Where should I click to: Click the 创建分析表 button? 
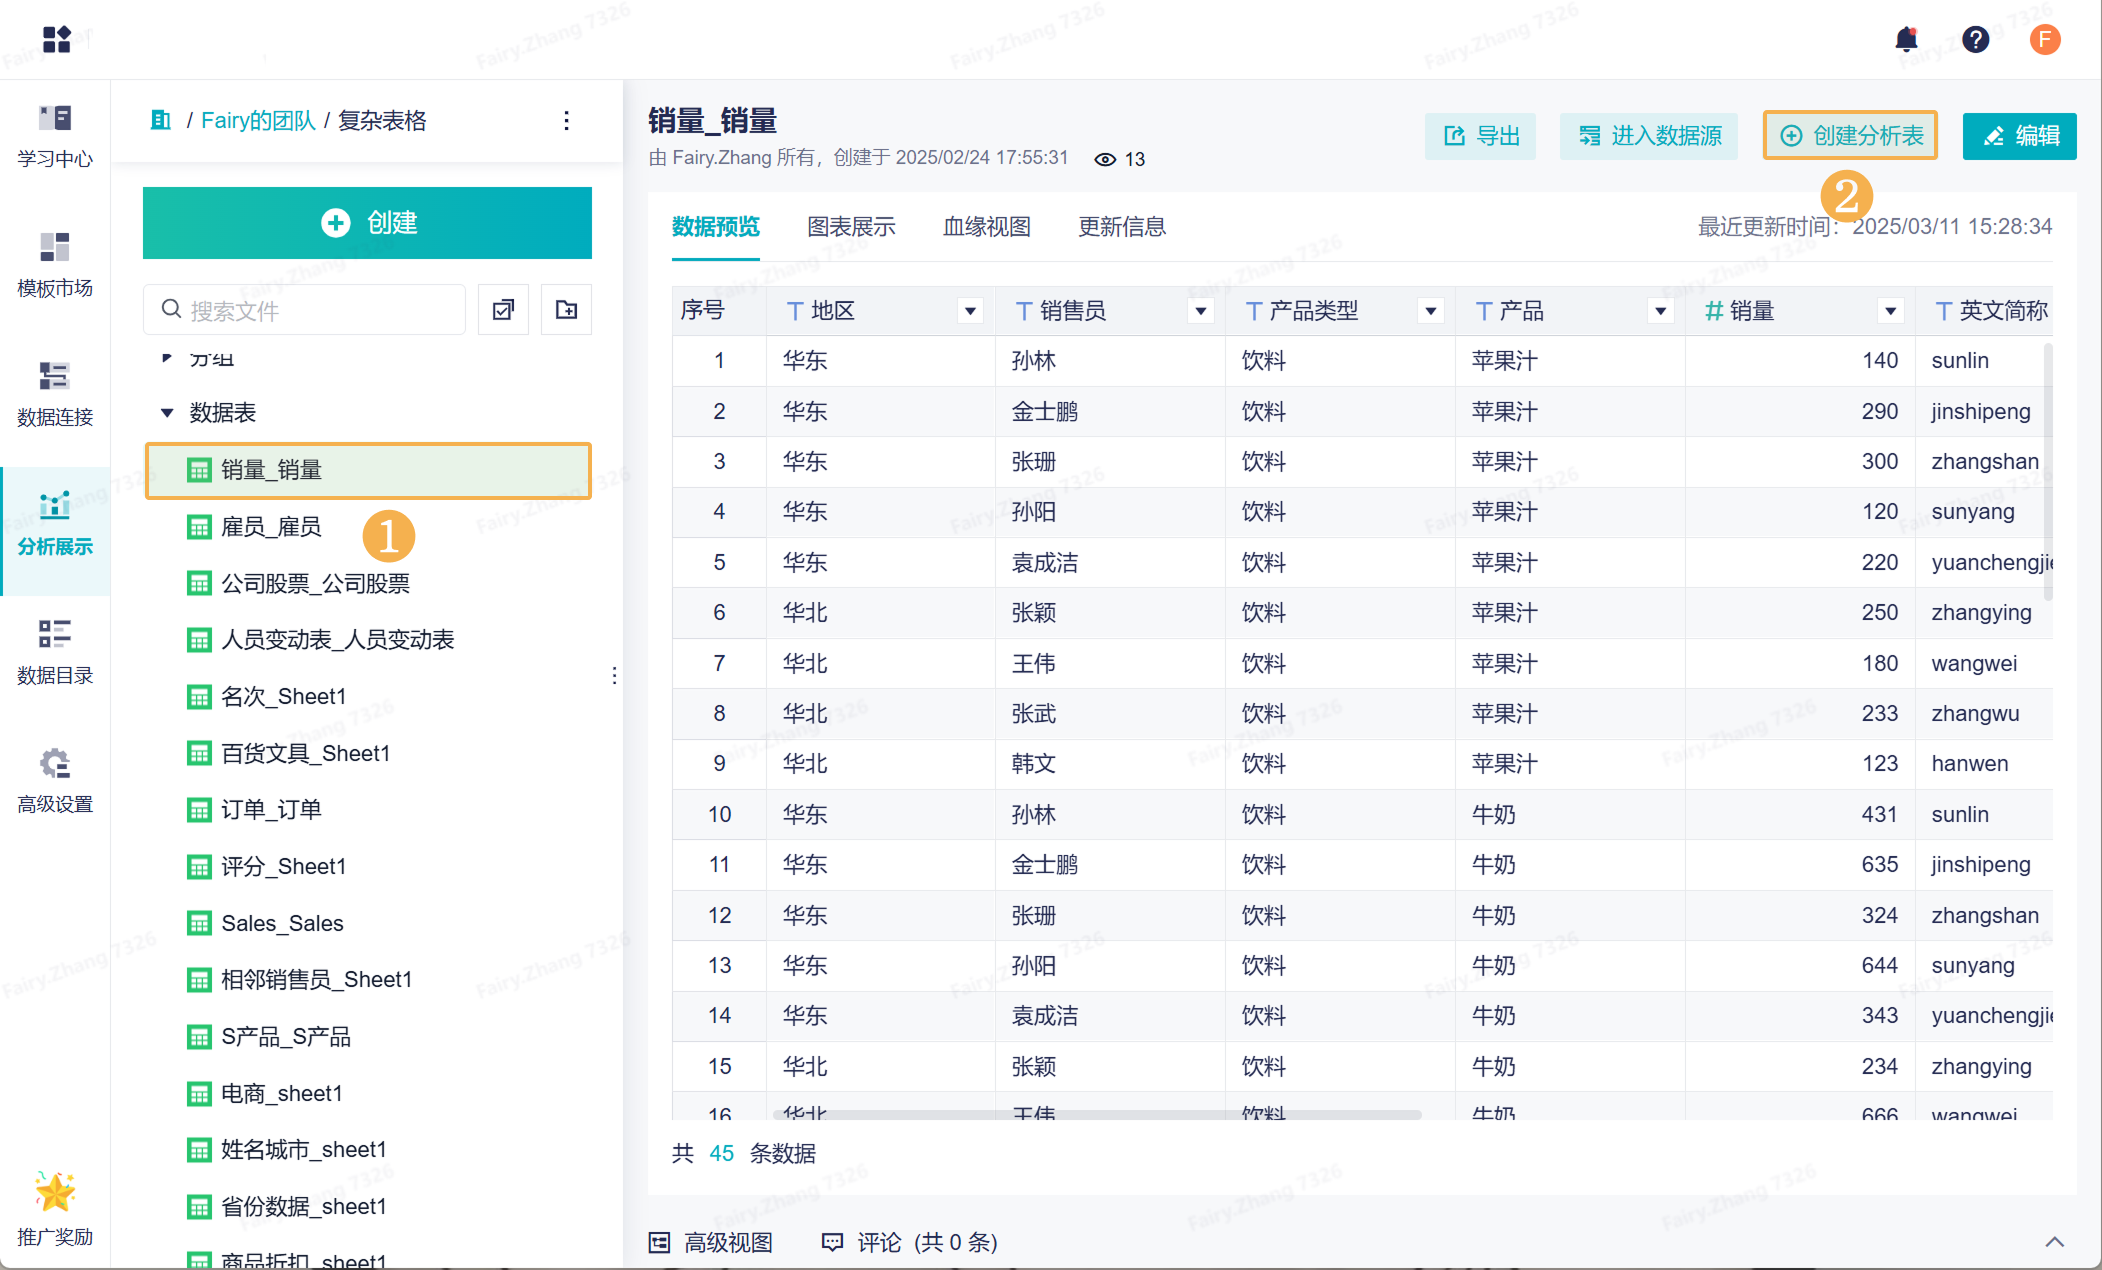1850,136
